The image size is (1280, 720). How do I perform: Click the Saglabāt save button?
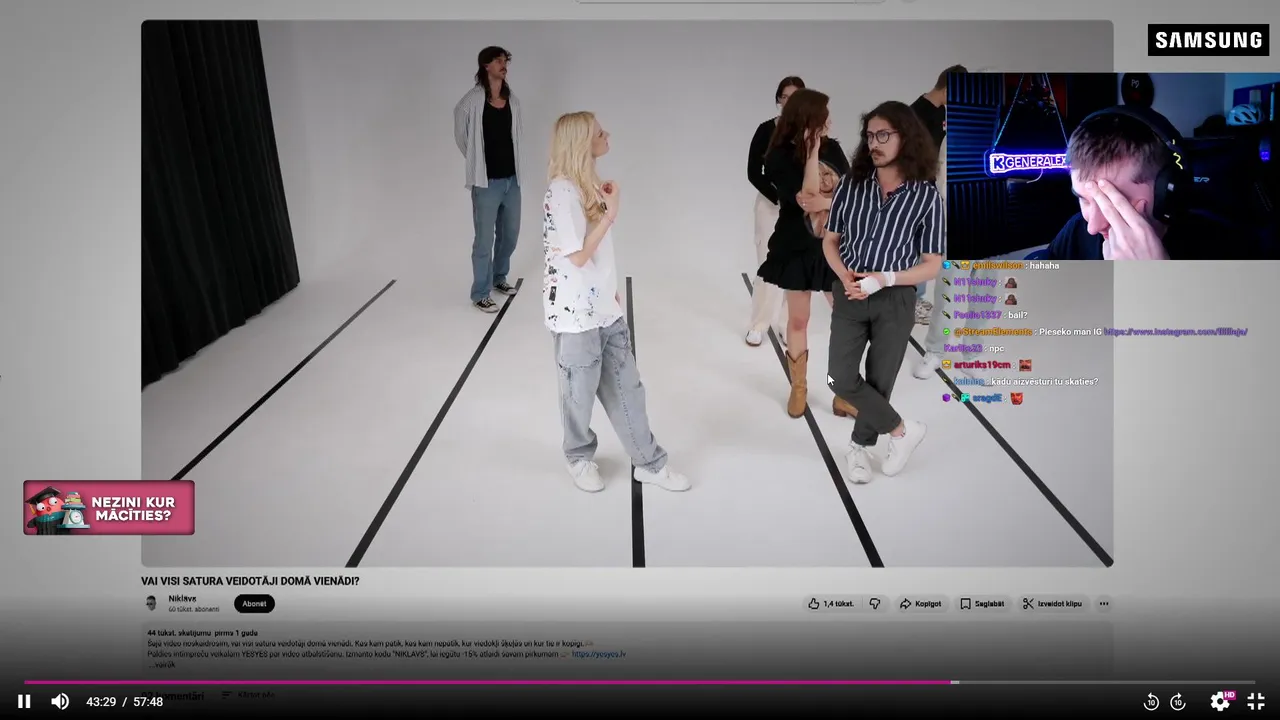(x=982, y=604)
